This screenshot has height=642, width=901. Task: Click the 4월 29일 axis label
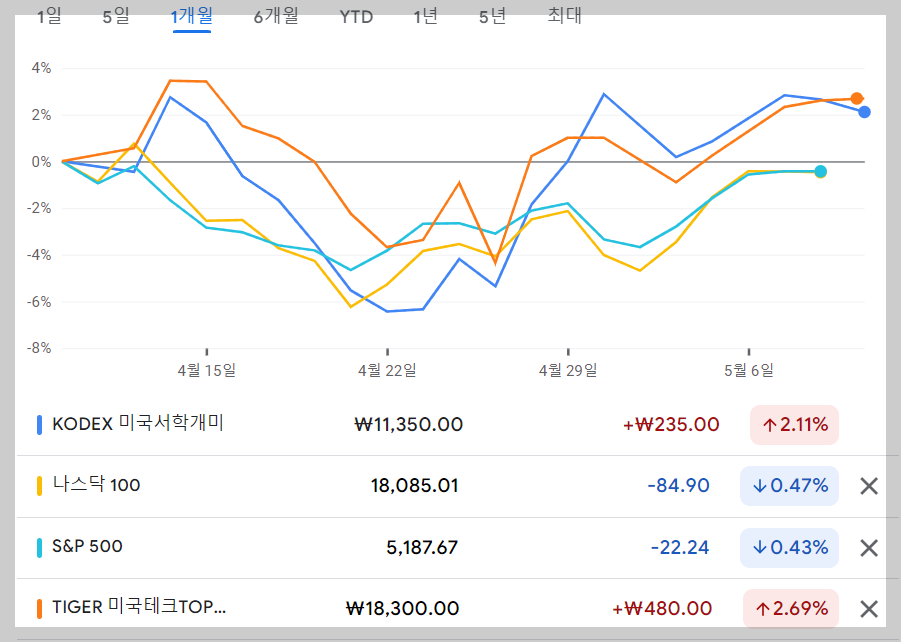568,370
